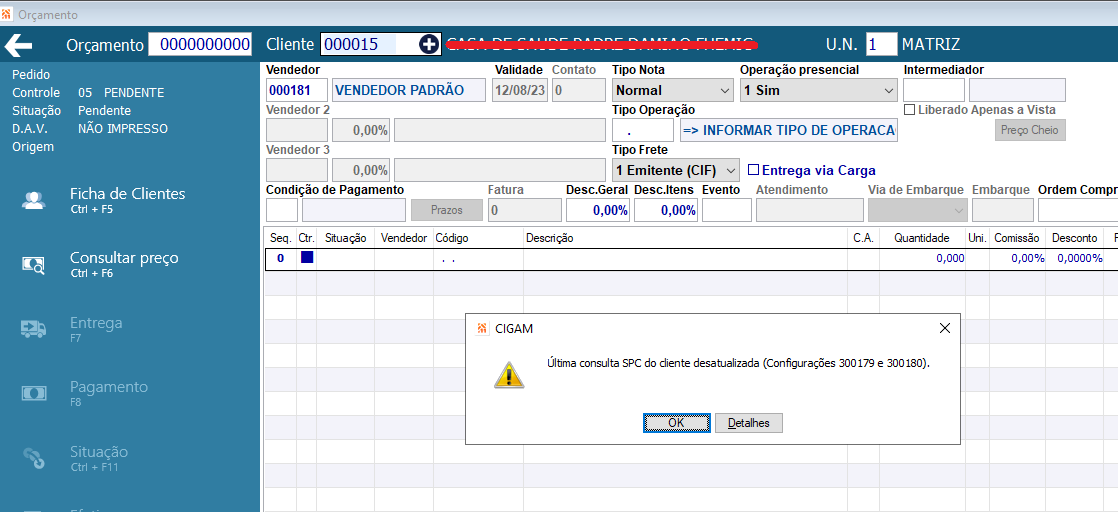
Task: Click the 05 PENDENTE control text
Action: (x=121, y=93)
